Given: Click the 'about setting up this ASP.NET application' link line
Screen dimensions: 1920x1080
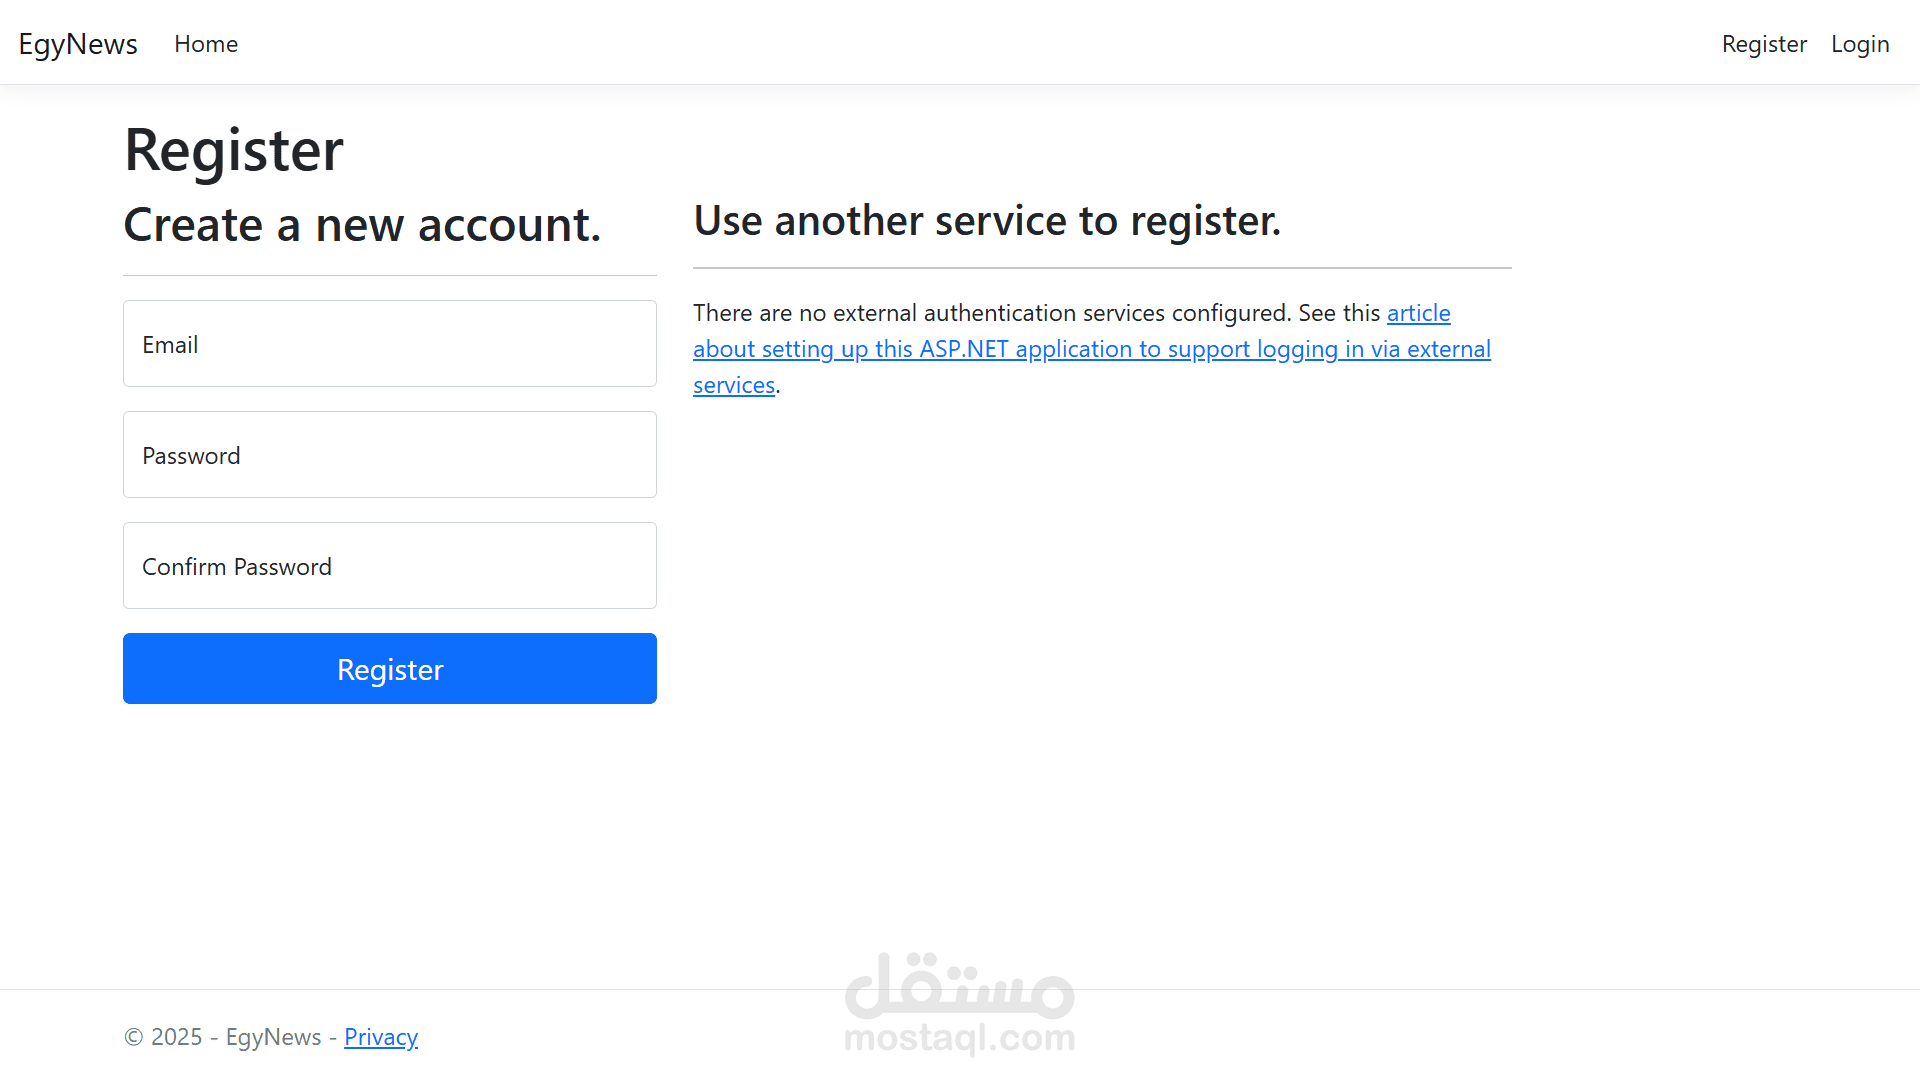Looking at the screenshot, I should [x=1091, y=349].
